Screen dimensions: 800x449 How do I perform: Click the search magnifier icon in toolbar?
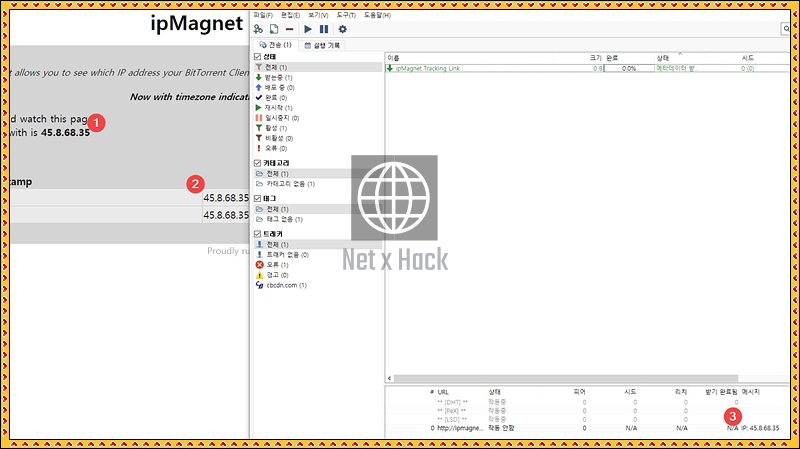(x=786, y=29)
